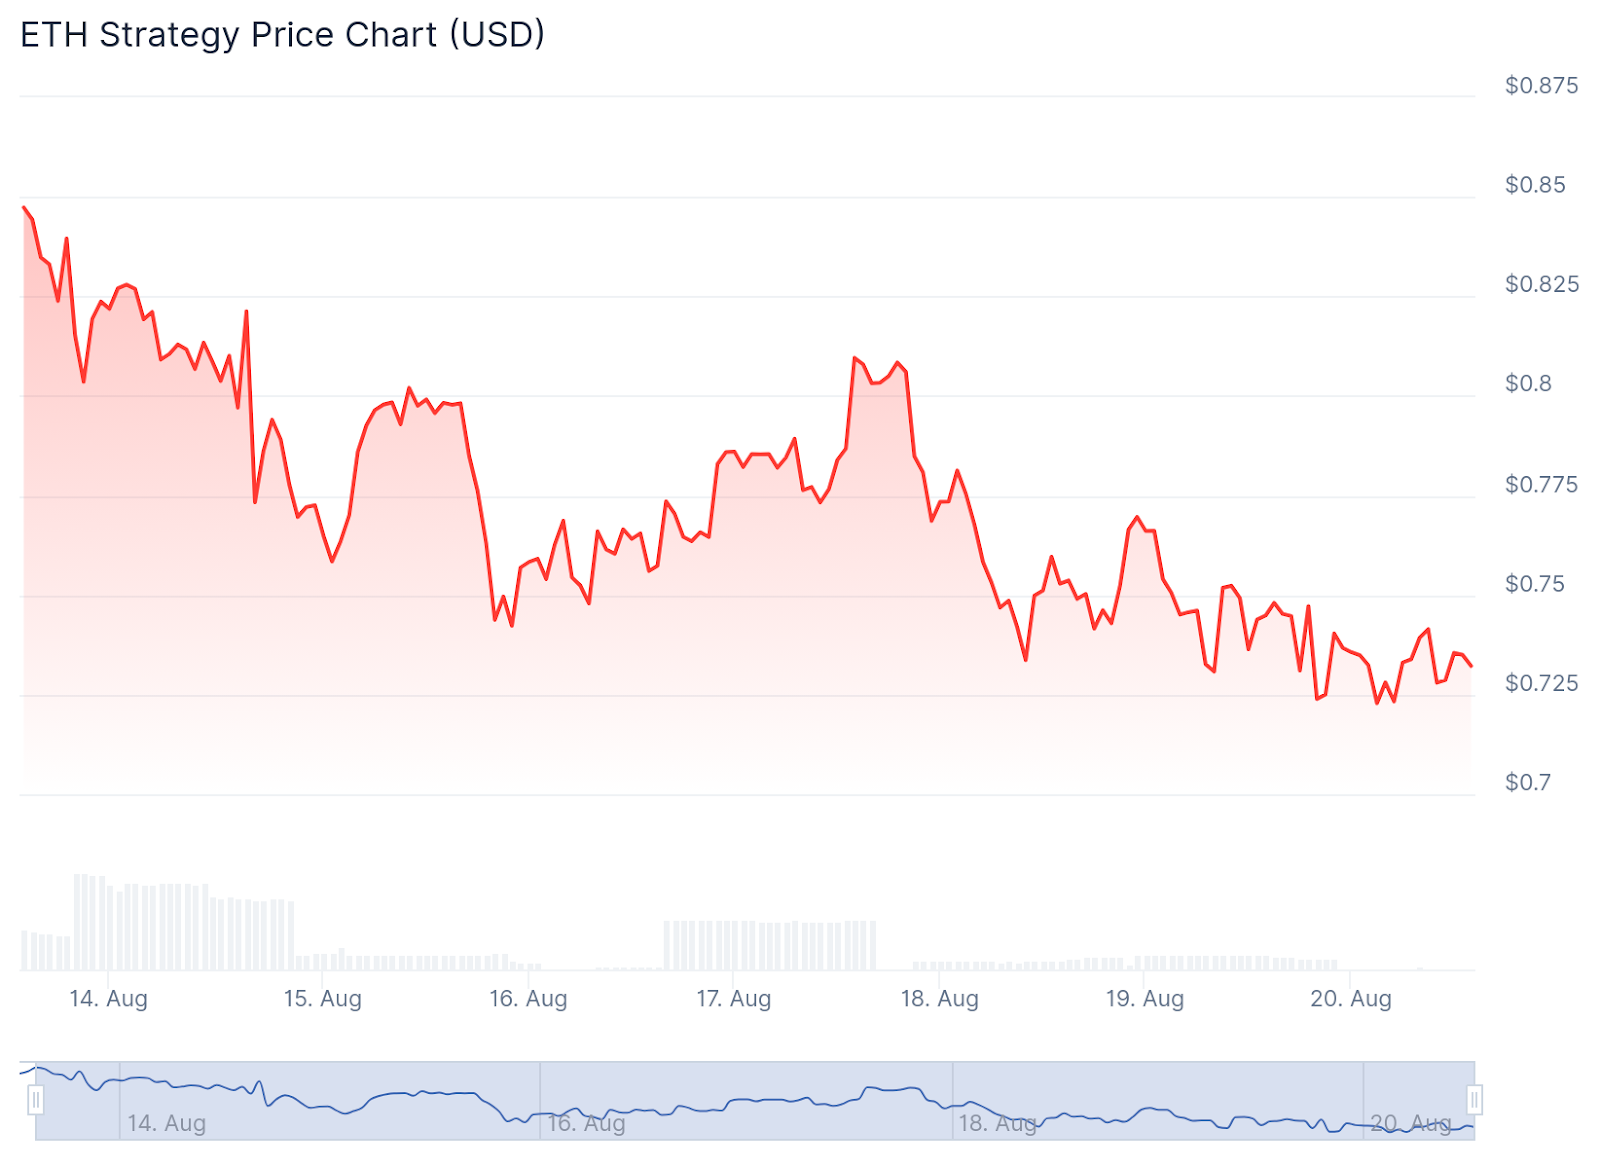Viewport: 1600px width, 1168px height.
Task: Click the right navigator range handle
Action: (1474, 1101)
